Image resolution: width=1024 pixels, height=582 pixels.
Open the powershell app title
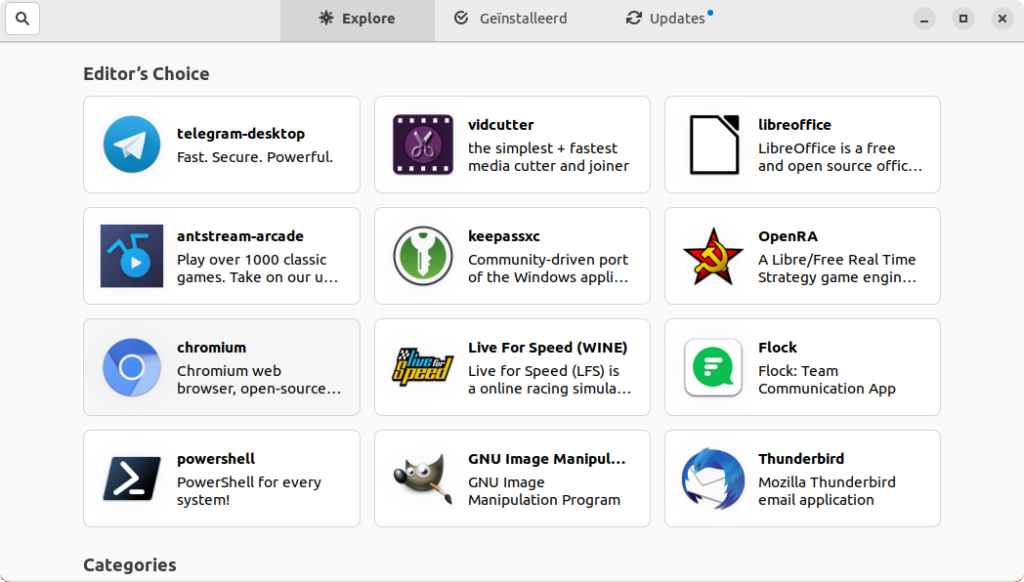(216, 459)
